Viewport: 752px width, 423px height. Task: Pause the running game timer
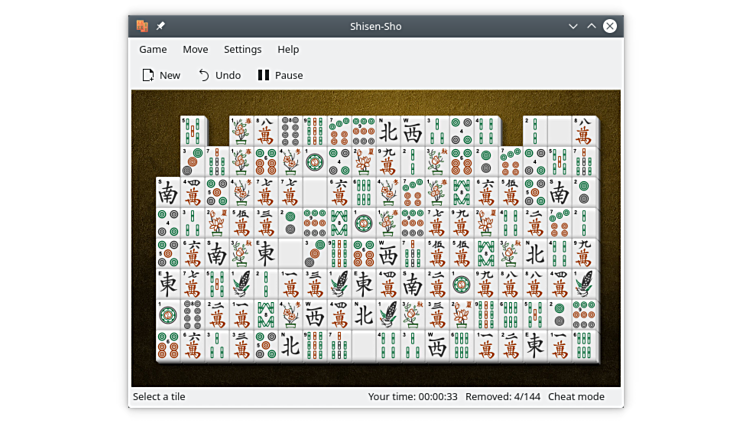[279, 75]
